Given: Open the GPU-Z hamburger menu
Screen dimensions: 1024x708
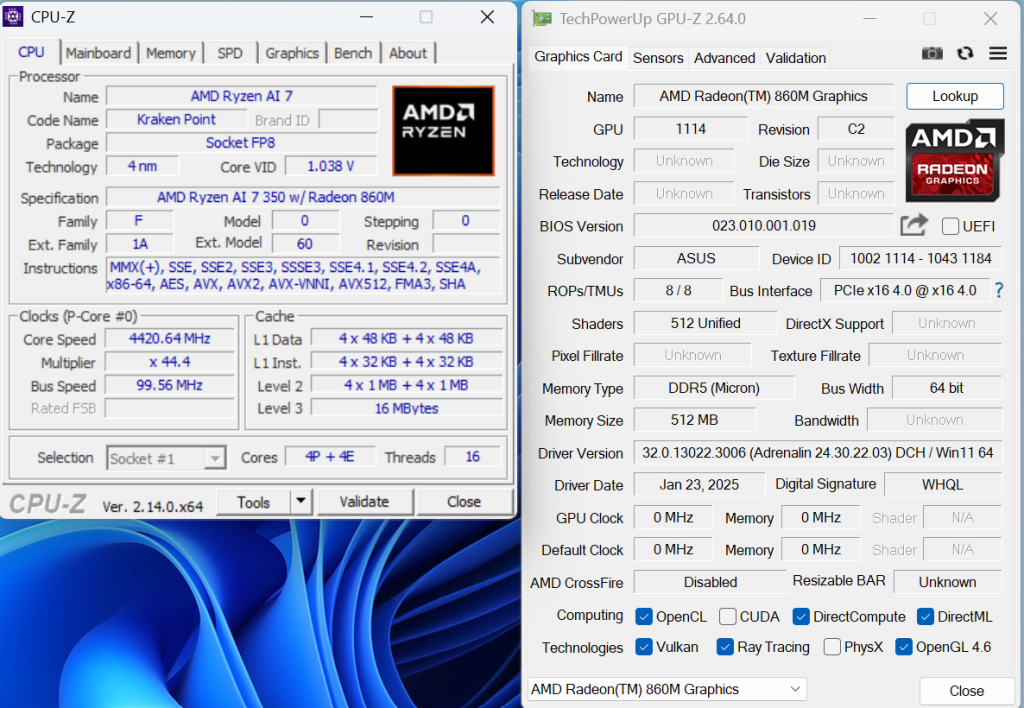Looking at the screenshot, I should click(997, 54).
